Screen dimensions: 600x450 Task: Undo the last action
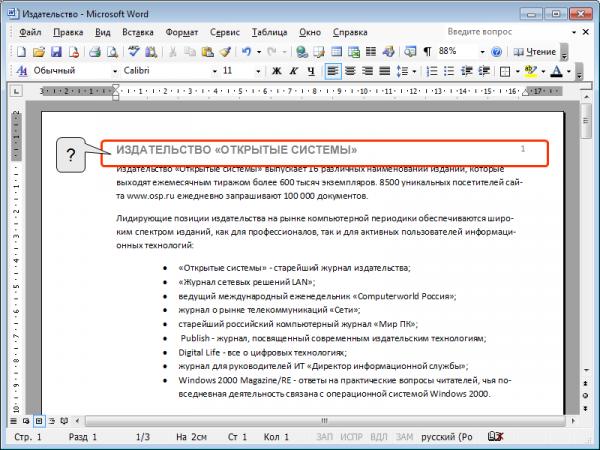246,52
